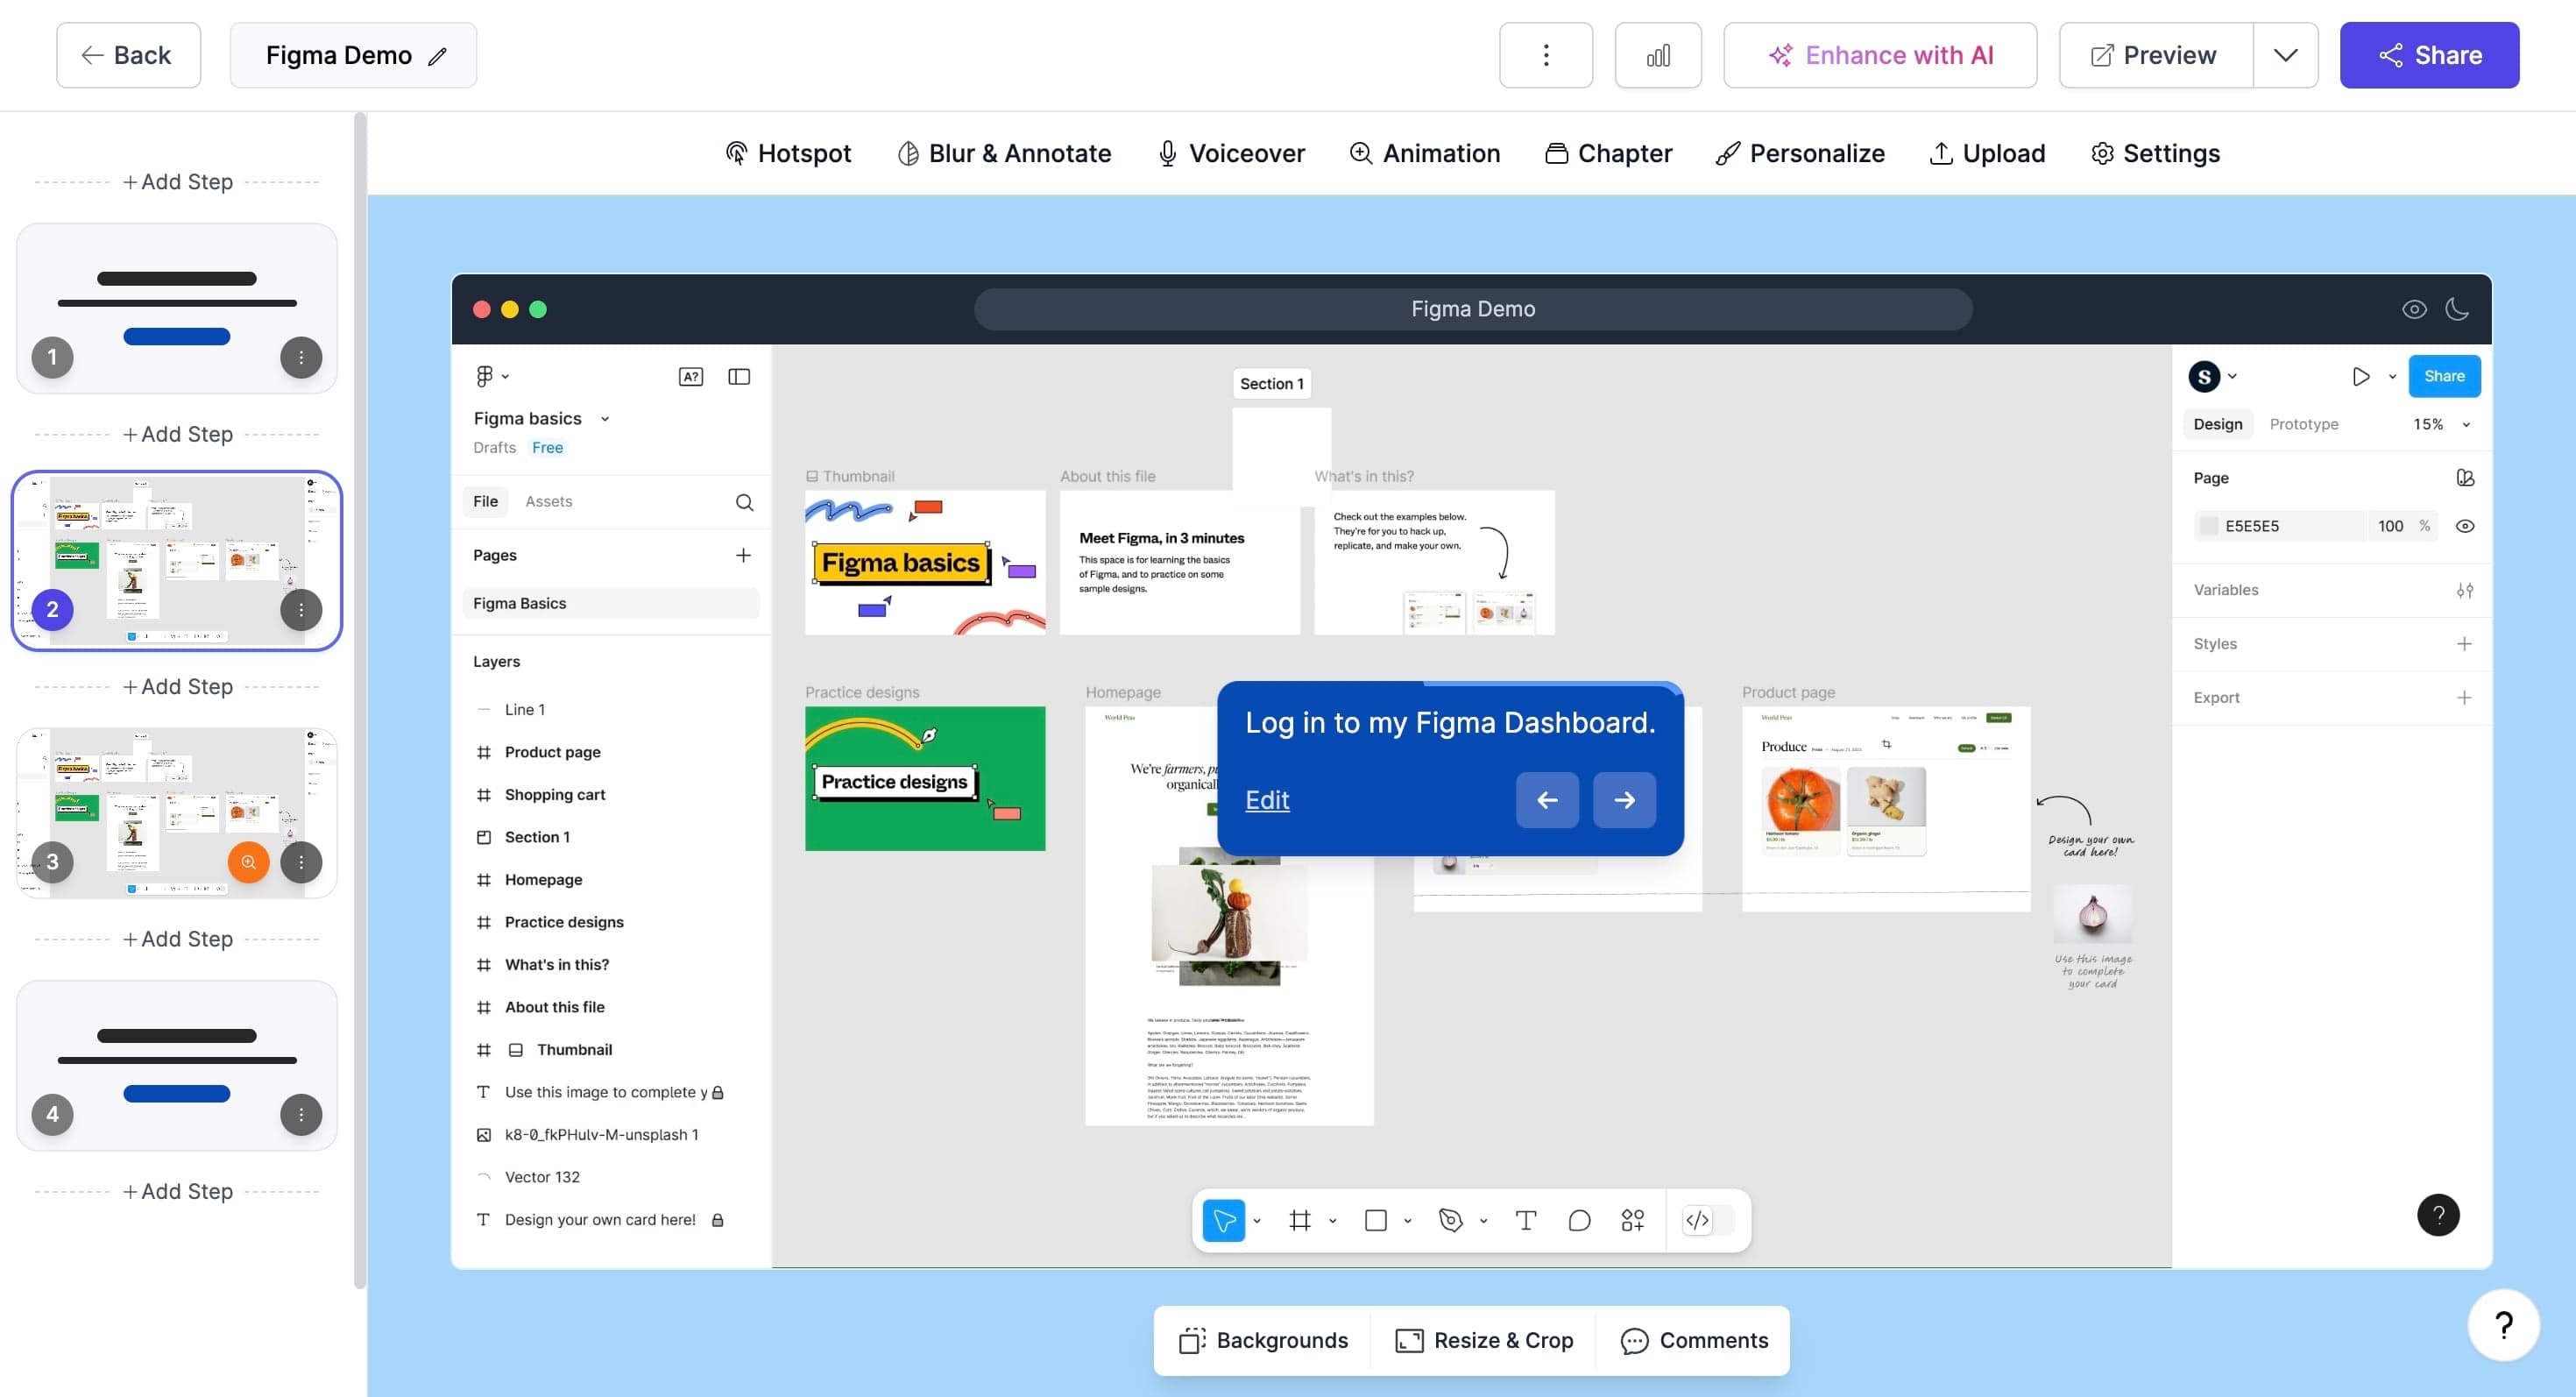Screen dimensions: 2576x1397
Task: Select the Figma Basics page
Action: tap(610, 603)
